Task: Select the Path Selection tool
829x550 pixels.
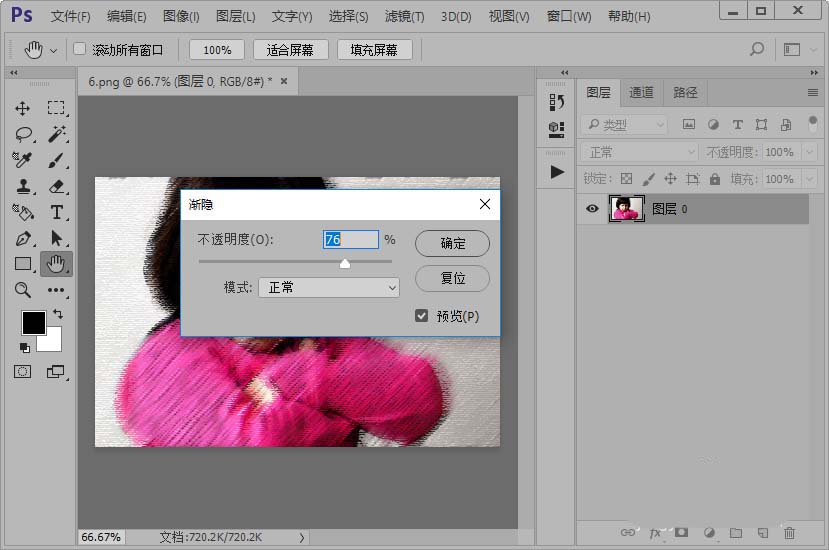Action: coord(57,239)
